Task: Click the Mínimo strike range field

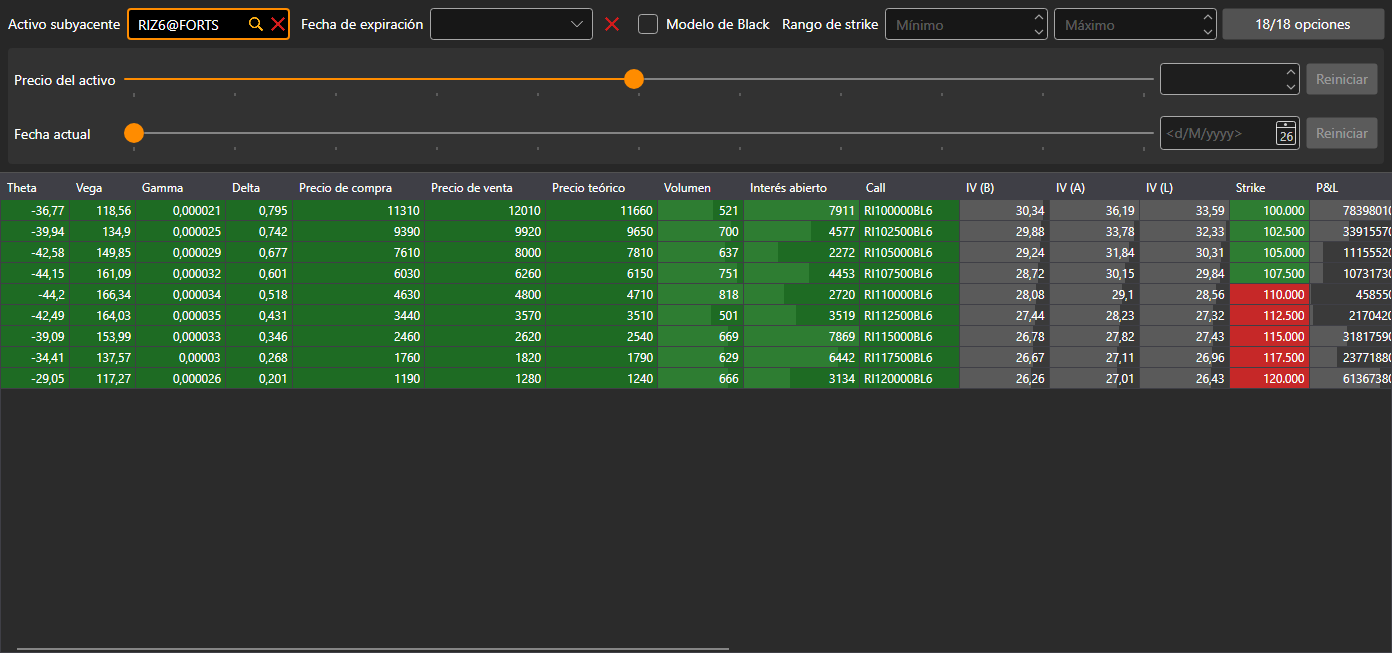Action: 966,24
